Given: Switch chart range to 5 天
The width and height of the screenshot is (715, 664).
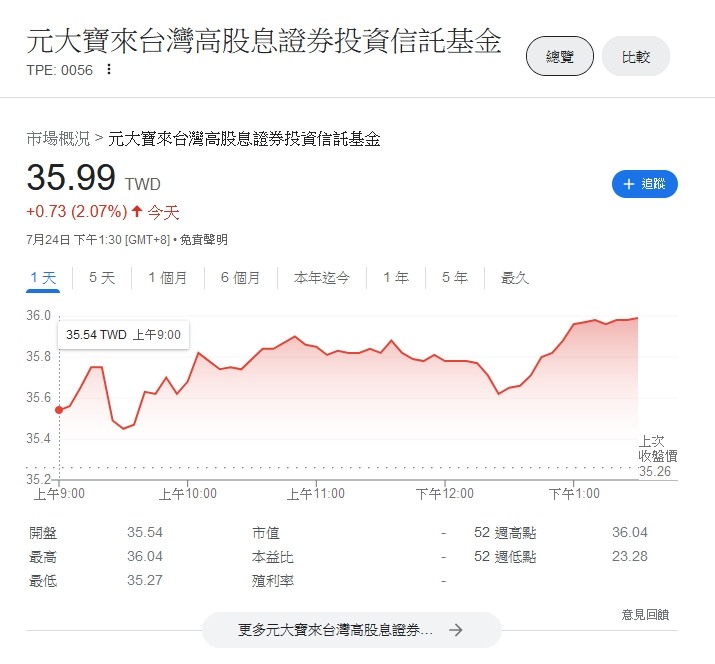Looking at the screenshot, I should 102,277.
